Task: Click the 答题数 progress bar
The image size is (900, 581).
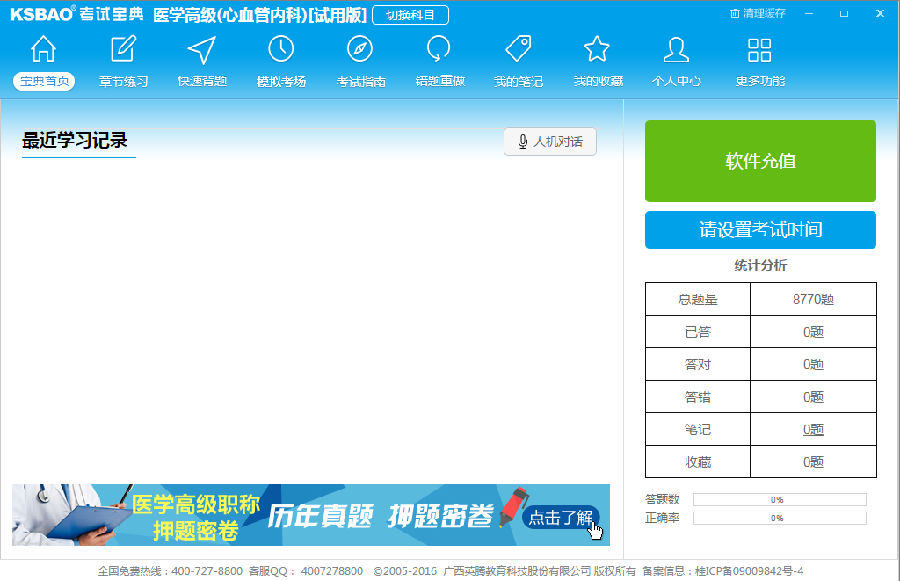Action: tap(779, 499)
